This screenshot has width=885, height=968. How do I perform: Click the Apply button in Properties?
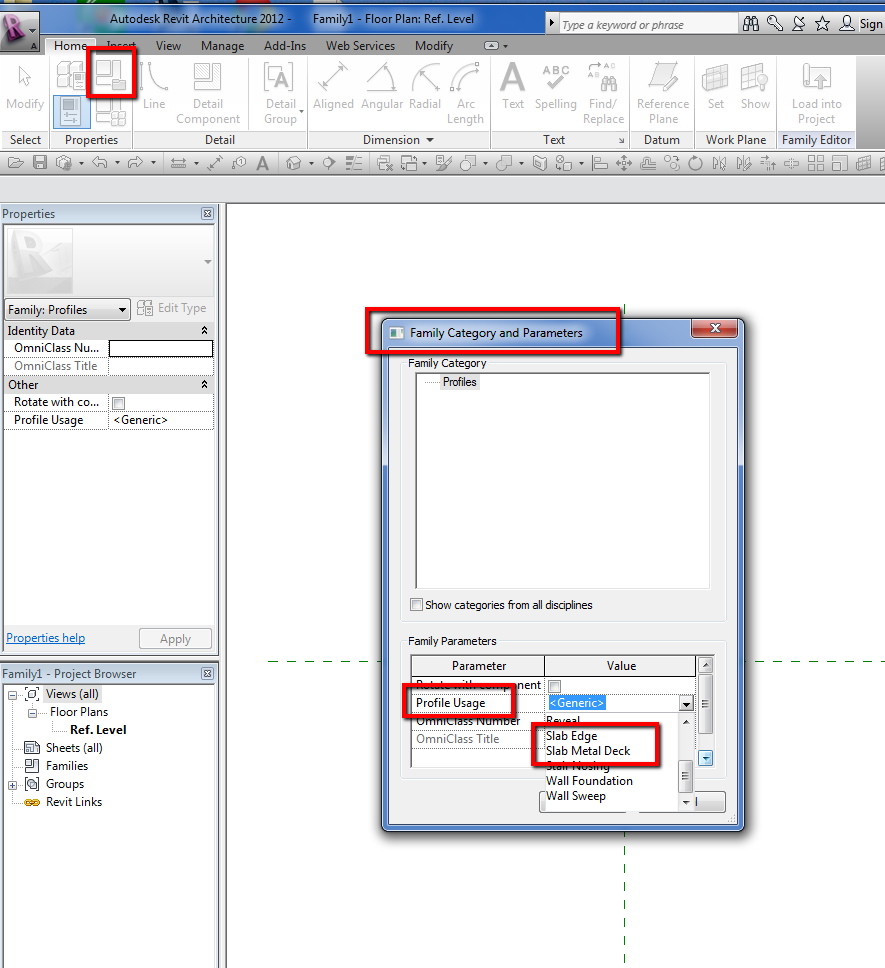click(175, 639)
